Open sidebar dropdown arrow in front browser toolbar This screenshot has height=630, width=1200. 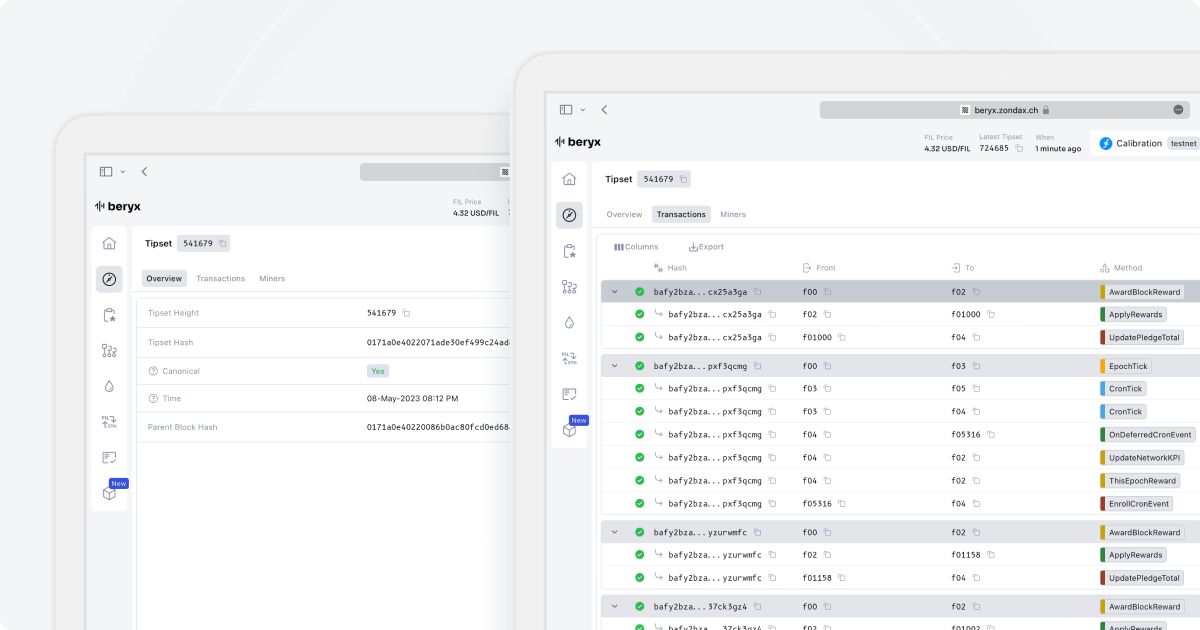click(x=582, y=110)
